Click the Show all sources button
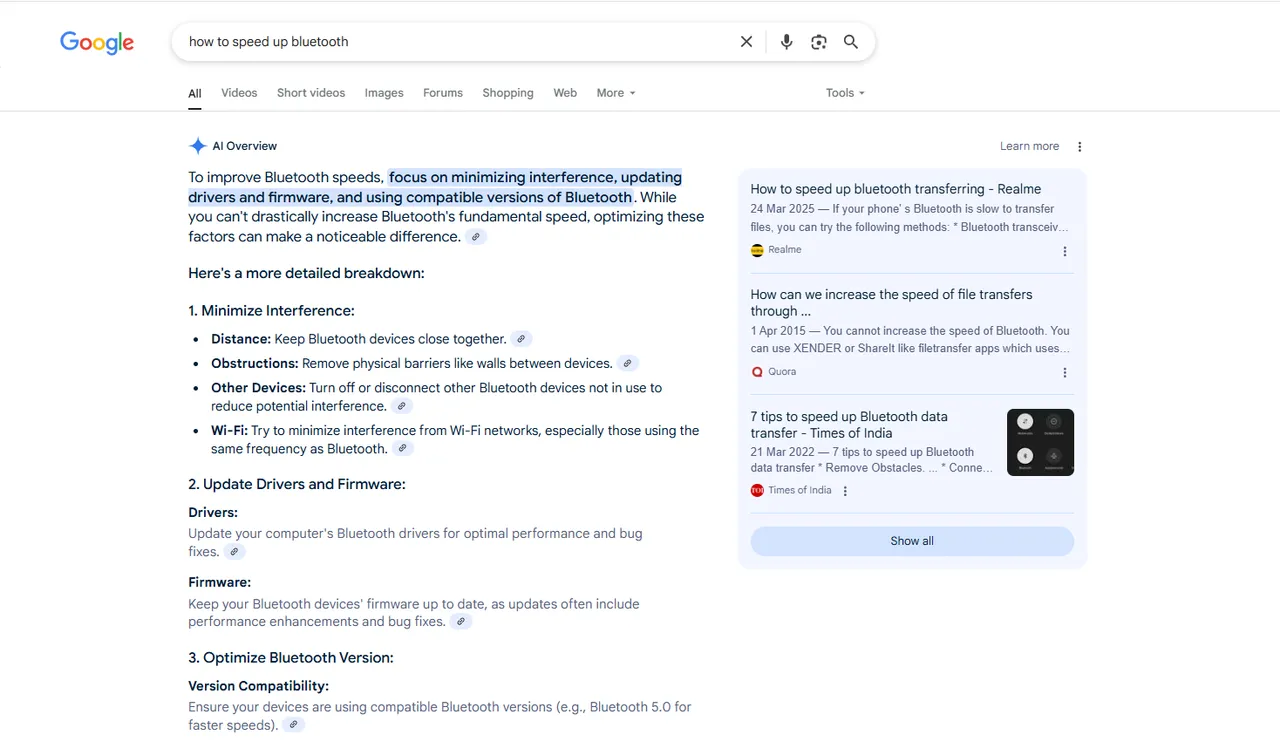Viewport: 1280px width, 741px height. point(912,541)
